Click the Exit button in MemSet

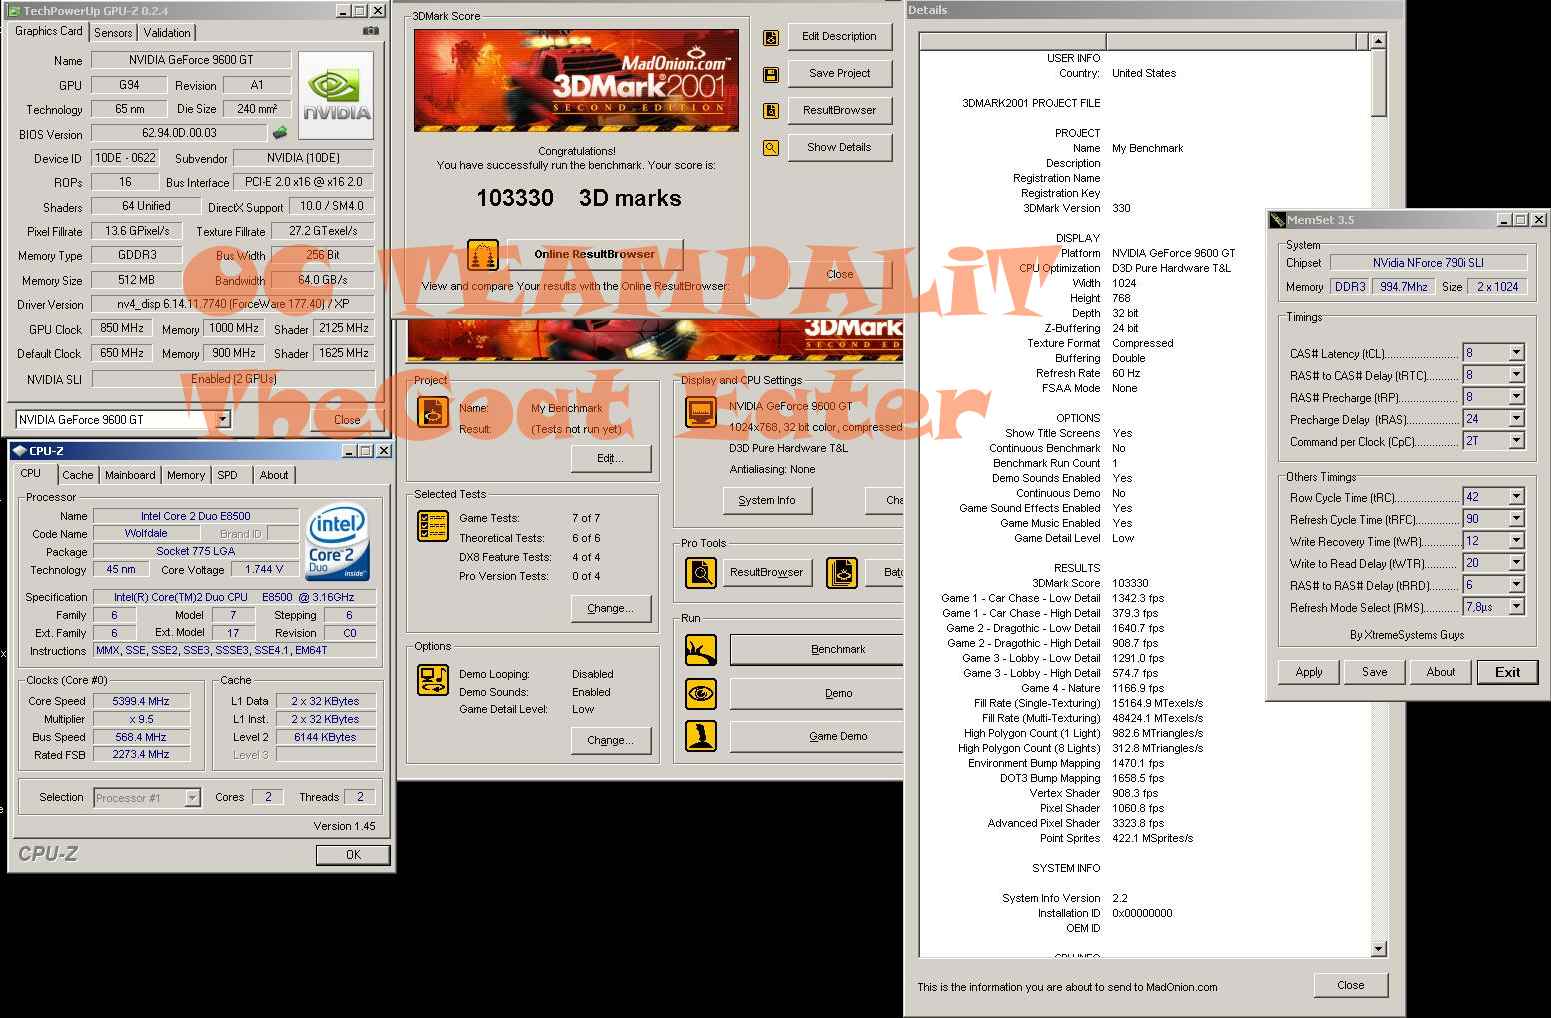click(x=1507, y=672)
